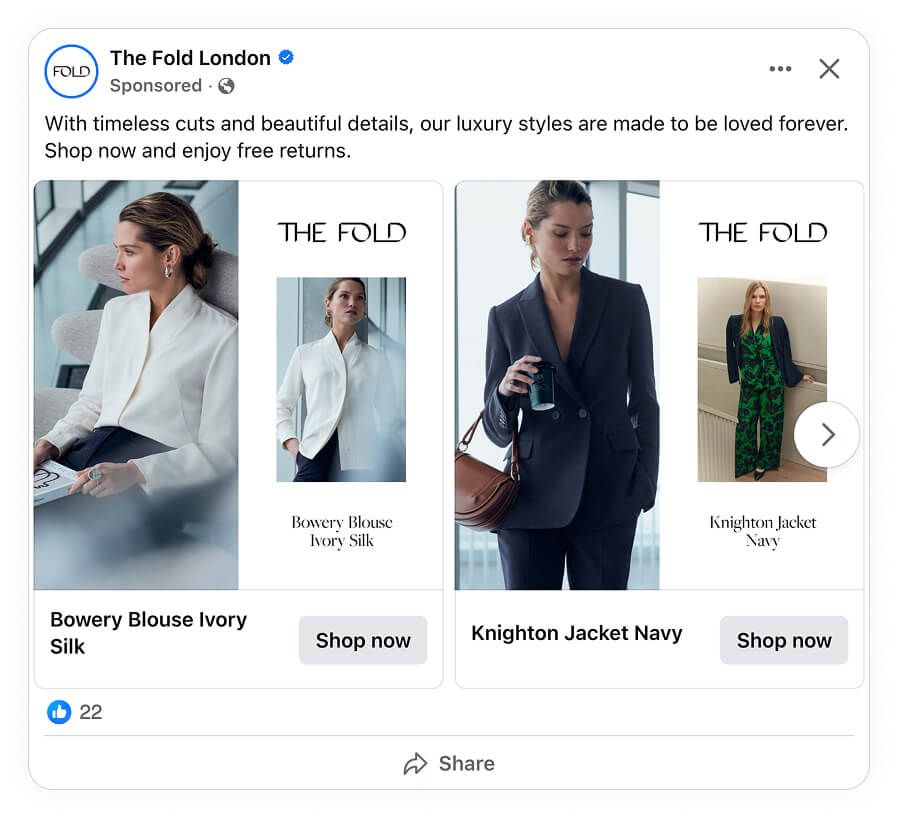Click the Share arrow icon
This screenshot has height=818, width=898.
click(x=417, y=763)
